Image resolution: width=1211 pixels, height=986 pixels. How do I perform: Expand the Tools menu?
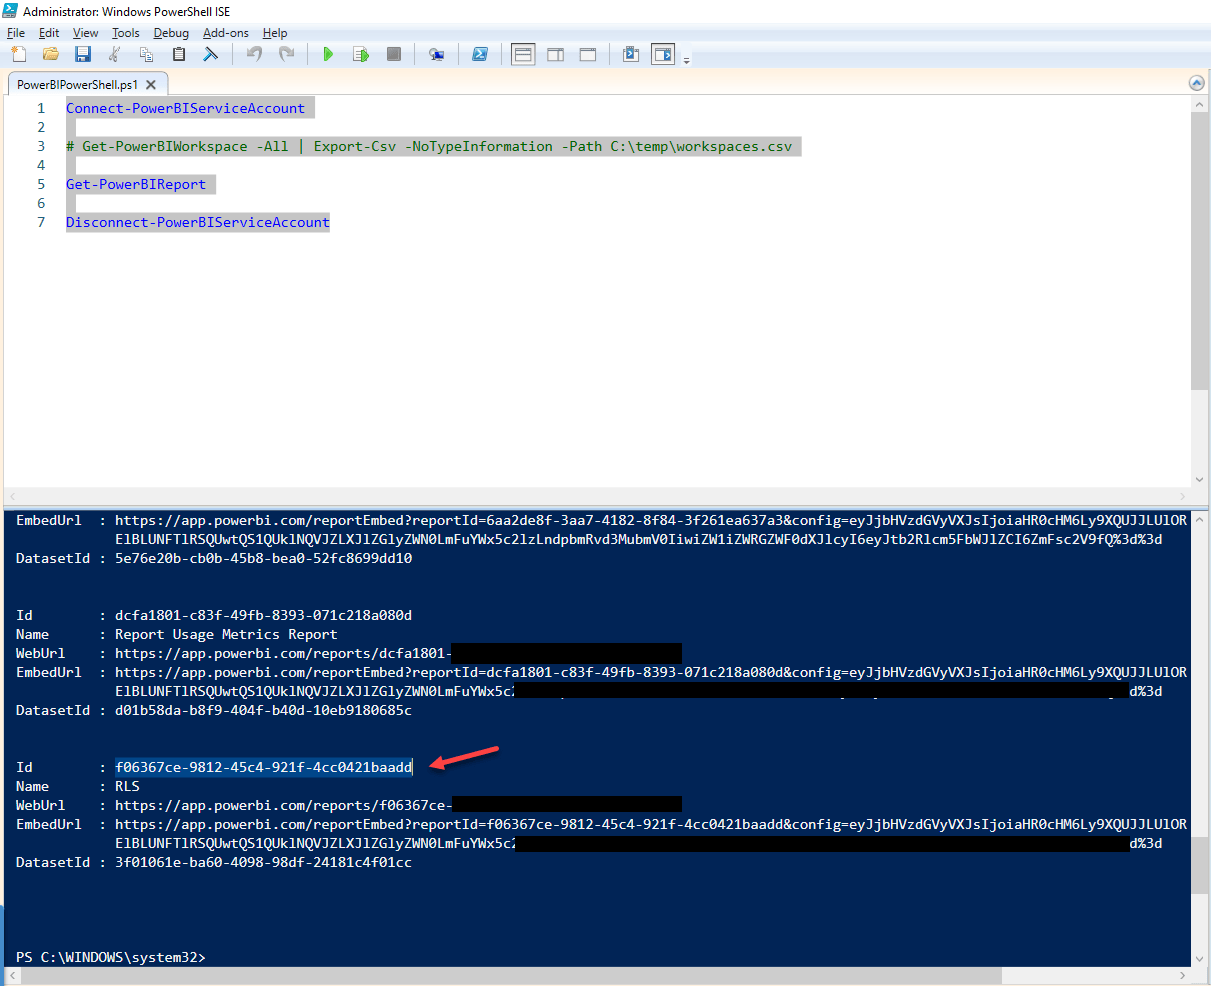pyautogui.click(x=125, y=32)
